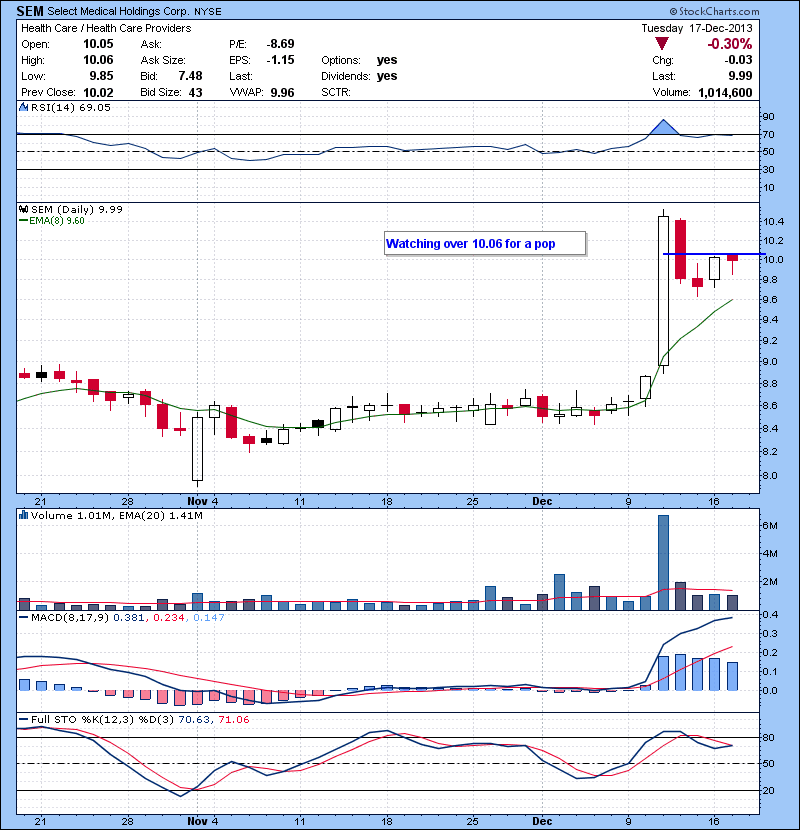Click the EMA(8) green legend line
This screenshot has width=800, height=830.
click(x=23, y=221)
